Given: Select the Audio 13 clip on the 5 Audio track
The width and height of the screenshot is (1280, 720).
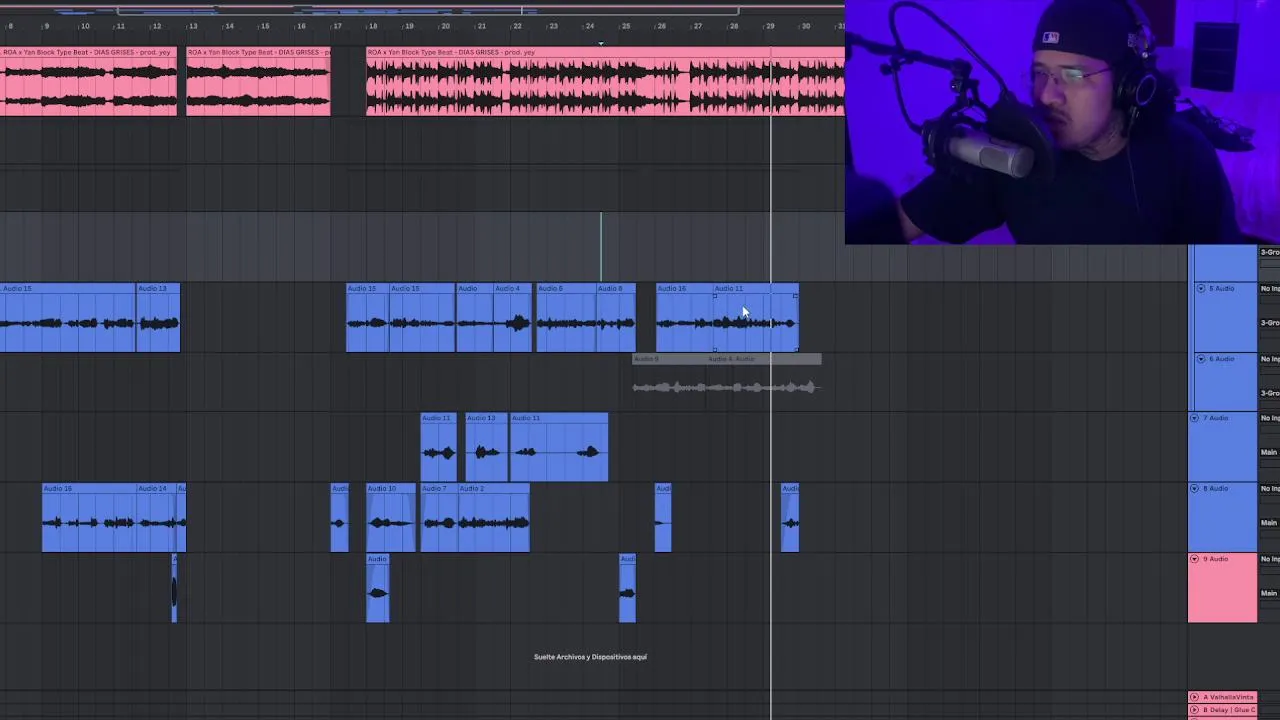Looking at the screenshot, I should point(158,318).
